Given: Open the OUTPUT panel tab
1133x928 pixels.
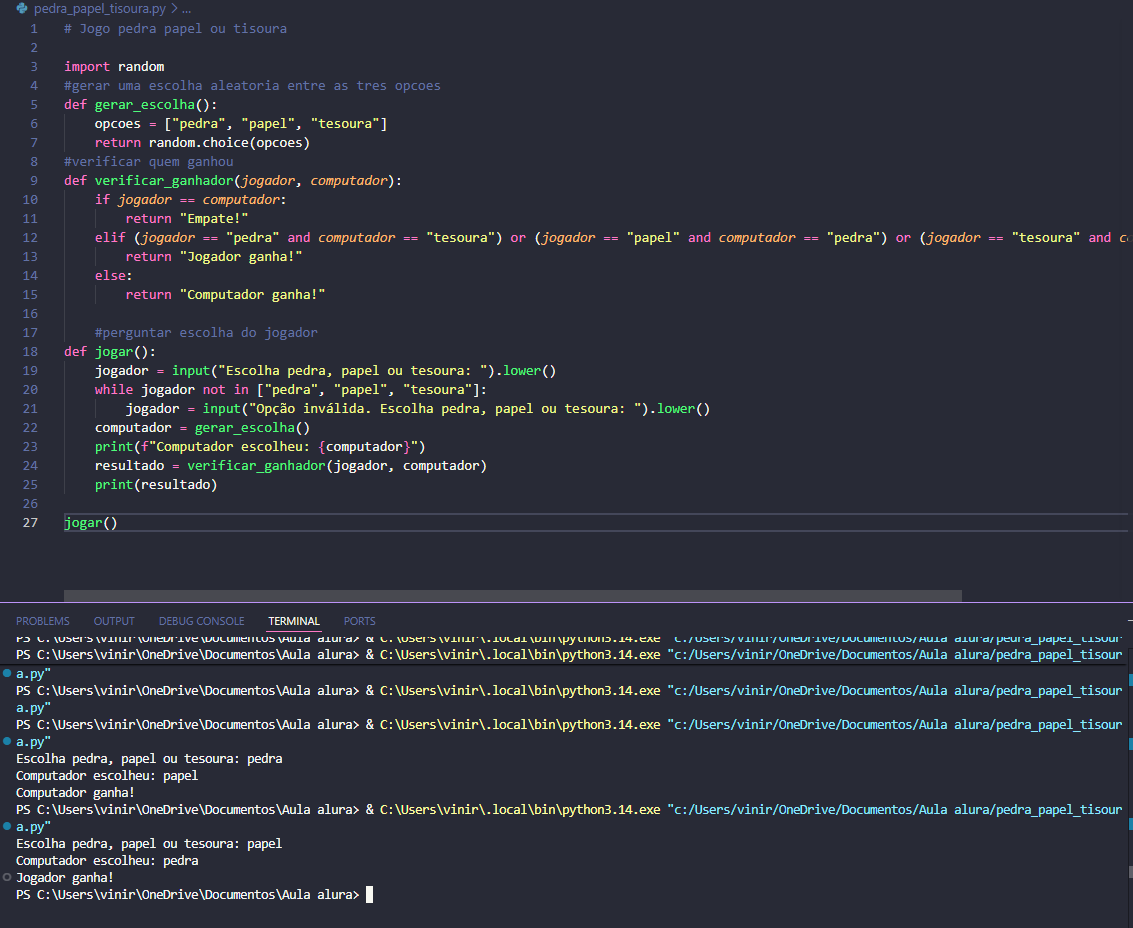Looking at the screenshot, I should click(114, 621).
